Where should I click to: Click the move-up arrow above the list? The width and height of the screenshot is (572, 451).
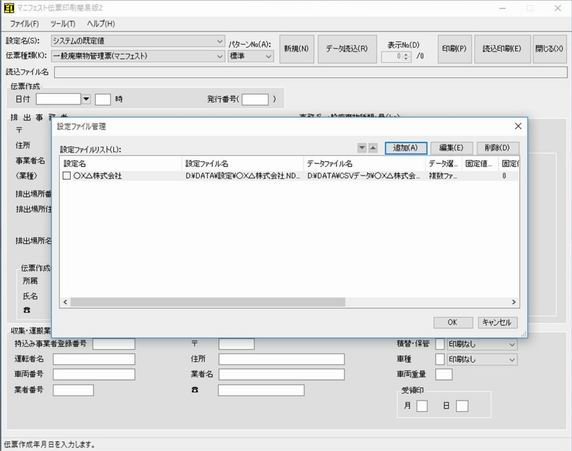[373, 148]
